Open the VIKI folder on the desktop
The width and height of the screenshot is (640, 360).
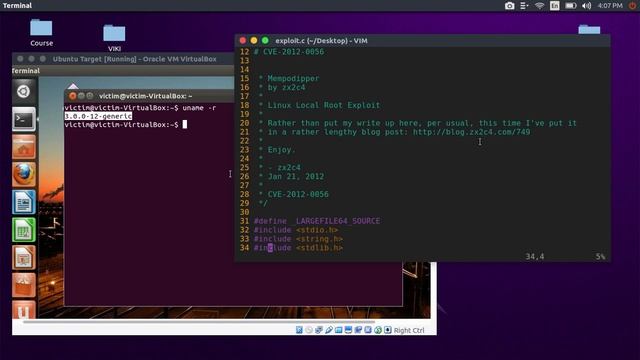(x=114, y=38)
